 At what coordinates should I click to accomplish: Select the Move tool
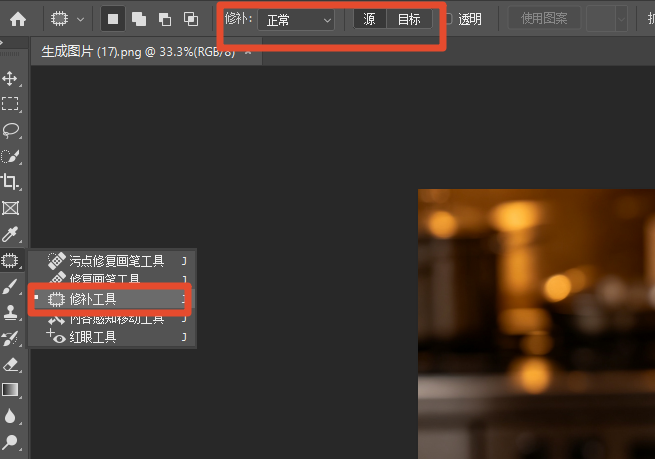[x=10, y=79]
